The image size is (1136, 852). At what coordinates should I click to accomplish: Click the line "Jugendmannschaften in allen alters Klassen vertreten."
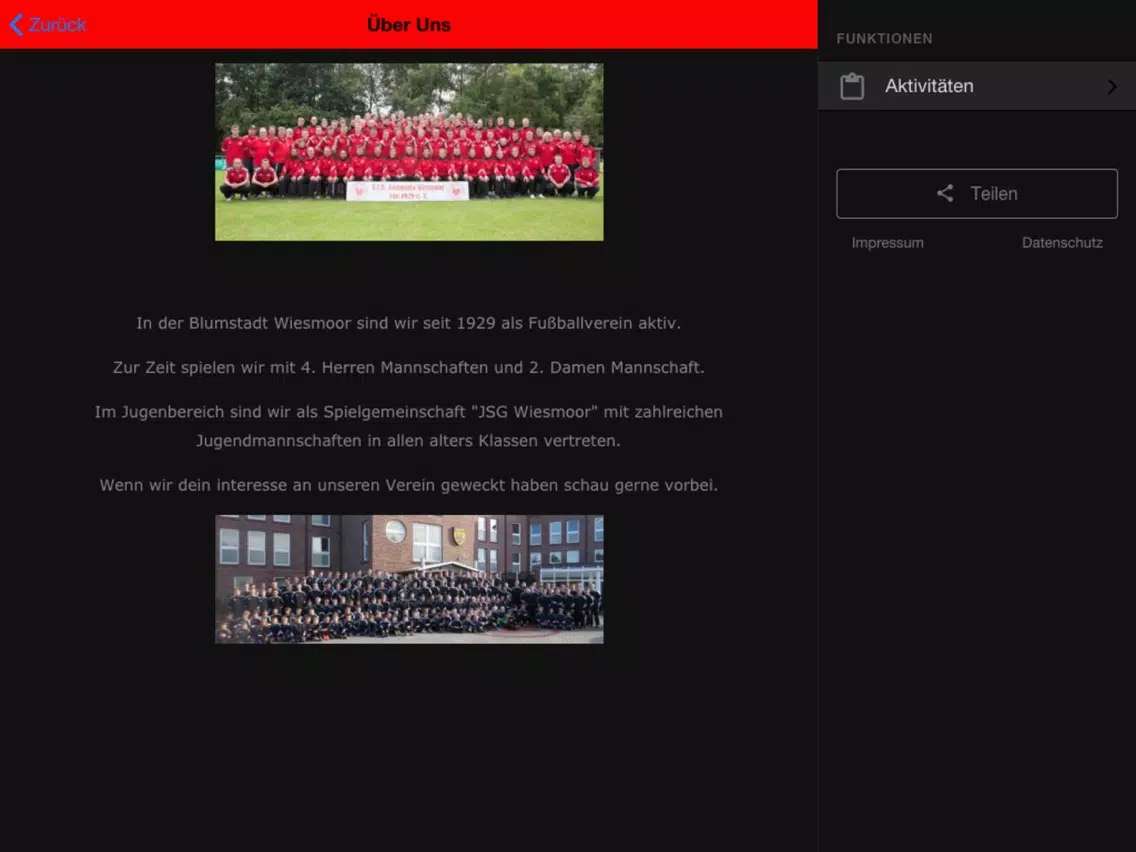coord(409,440)
